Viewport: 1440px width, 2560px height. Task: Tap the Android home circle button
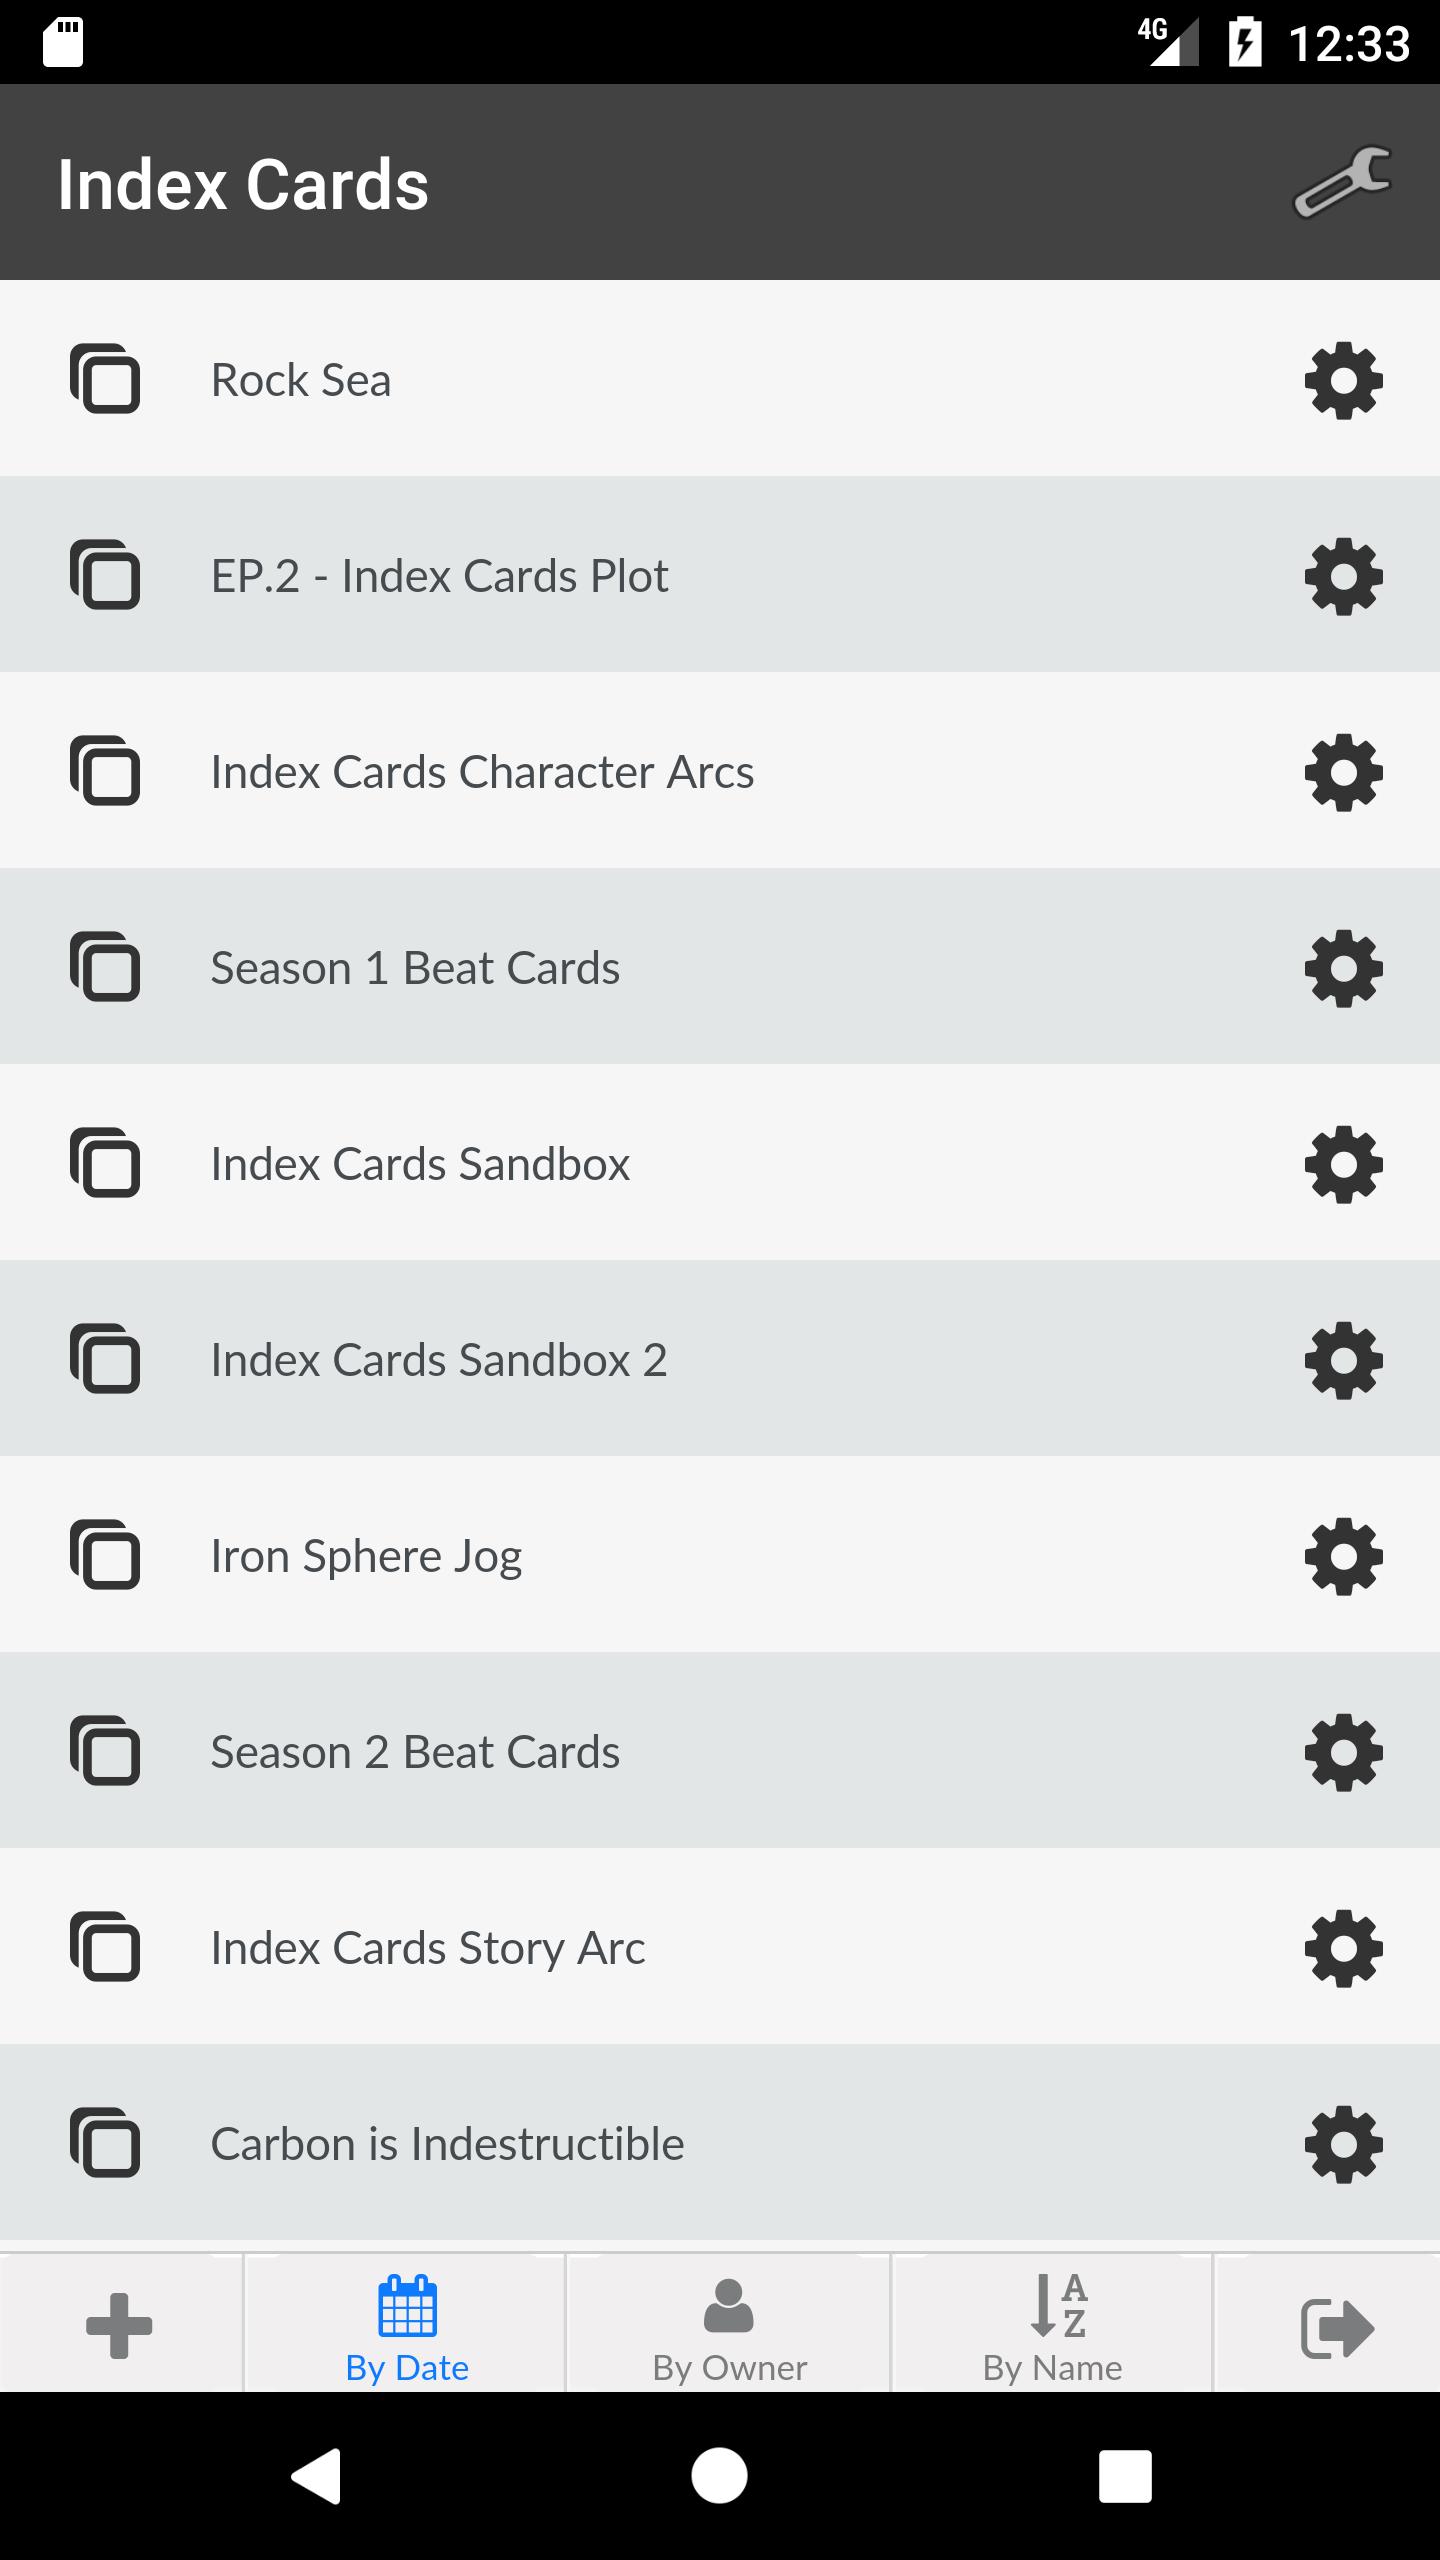coord(719,2476)
